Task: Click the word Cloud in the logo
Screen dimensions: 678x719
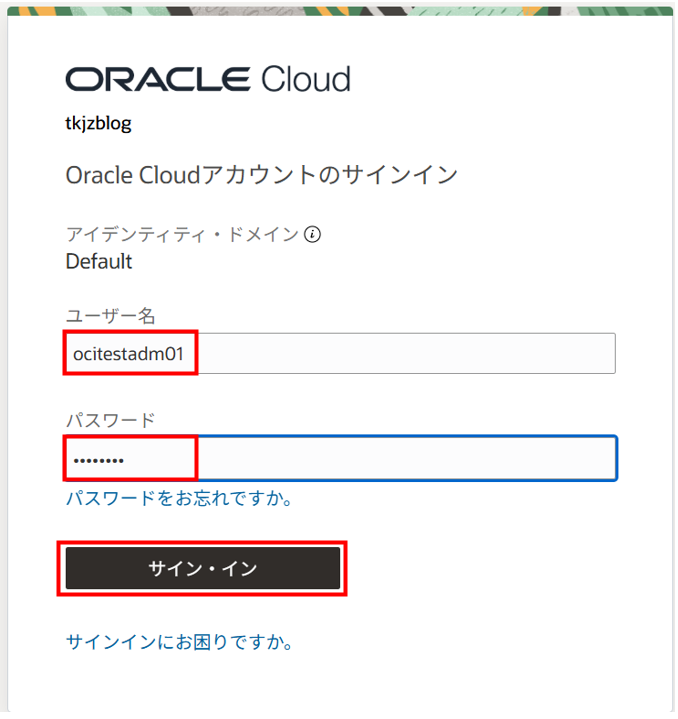Action: tap(306, 80)
